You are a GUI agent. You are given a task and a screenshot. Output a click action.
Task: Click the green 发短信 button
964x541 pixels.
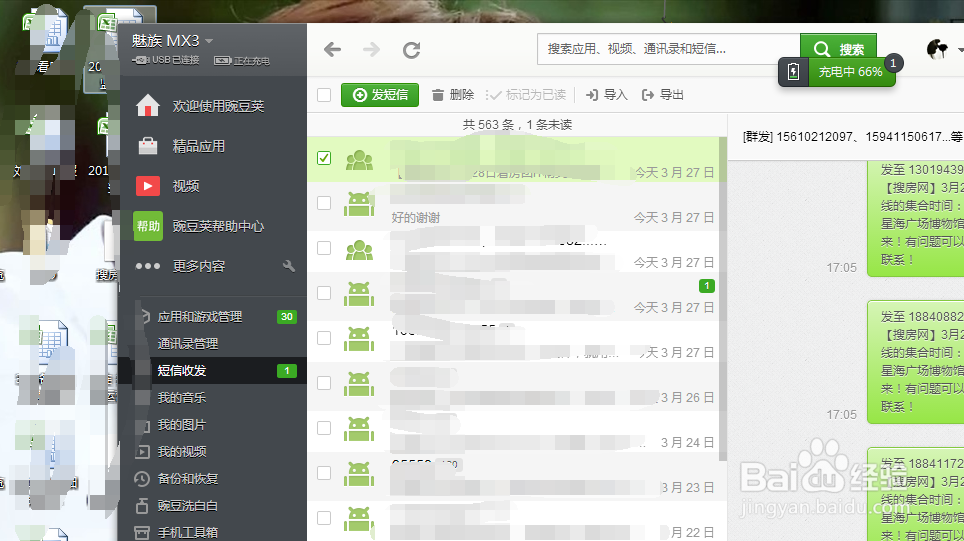[380, 95]
